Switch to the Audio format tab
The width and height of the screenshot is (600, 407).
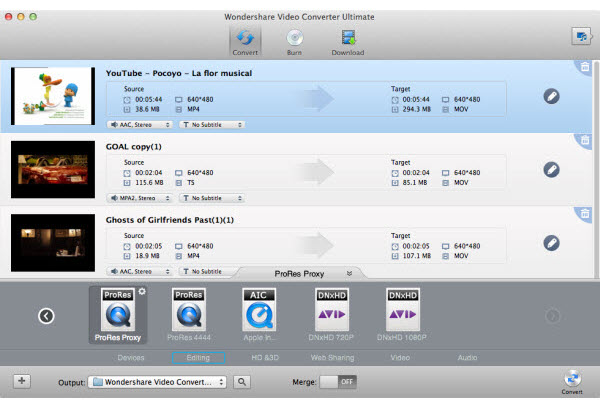click(467, 358)
